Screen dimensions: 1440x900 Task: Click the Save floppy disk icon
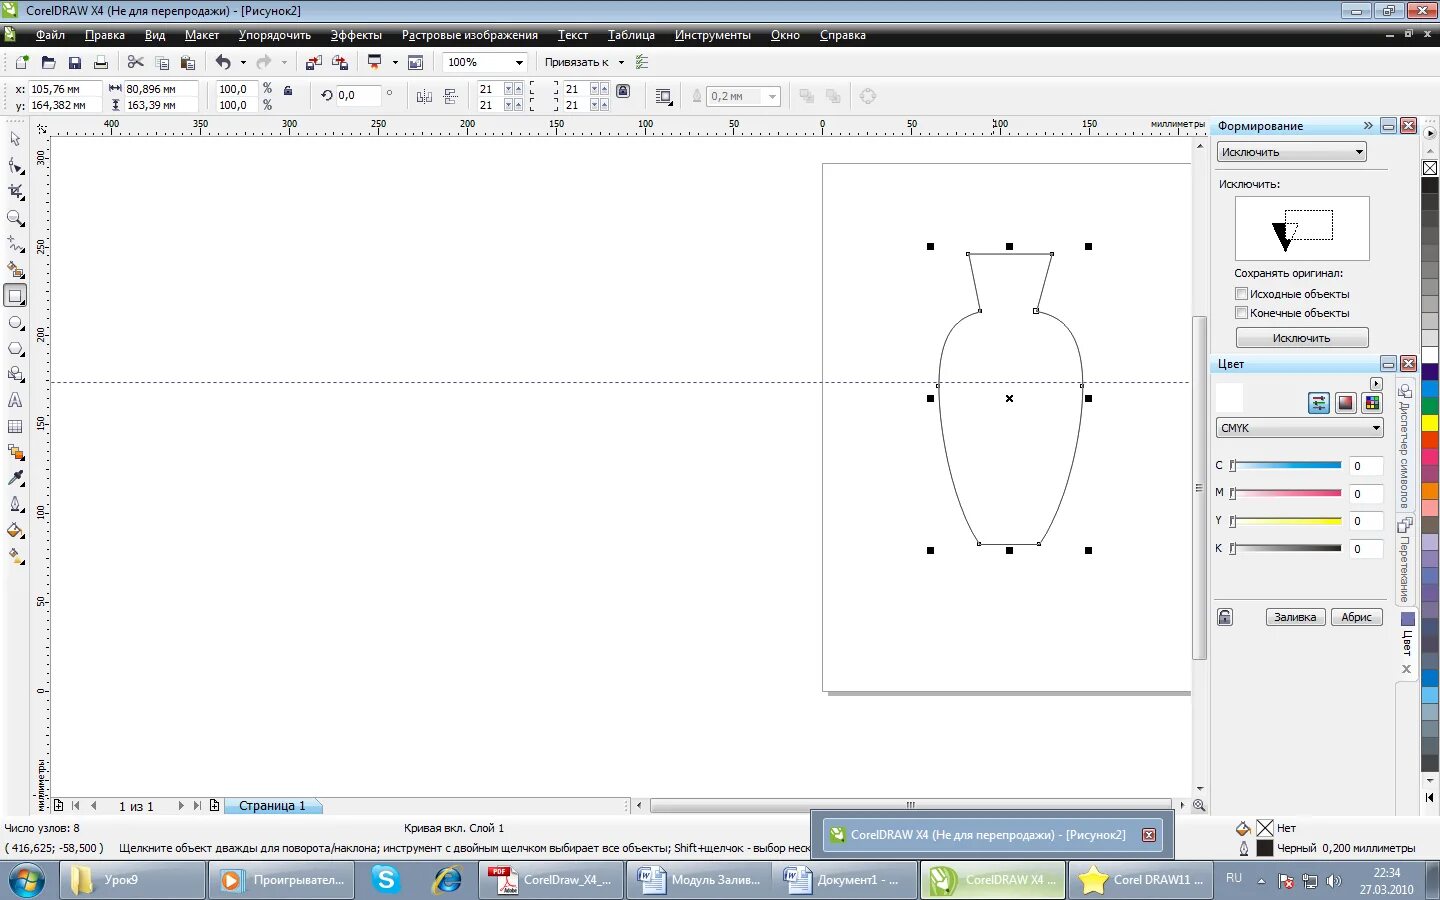tap(74, 62)
